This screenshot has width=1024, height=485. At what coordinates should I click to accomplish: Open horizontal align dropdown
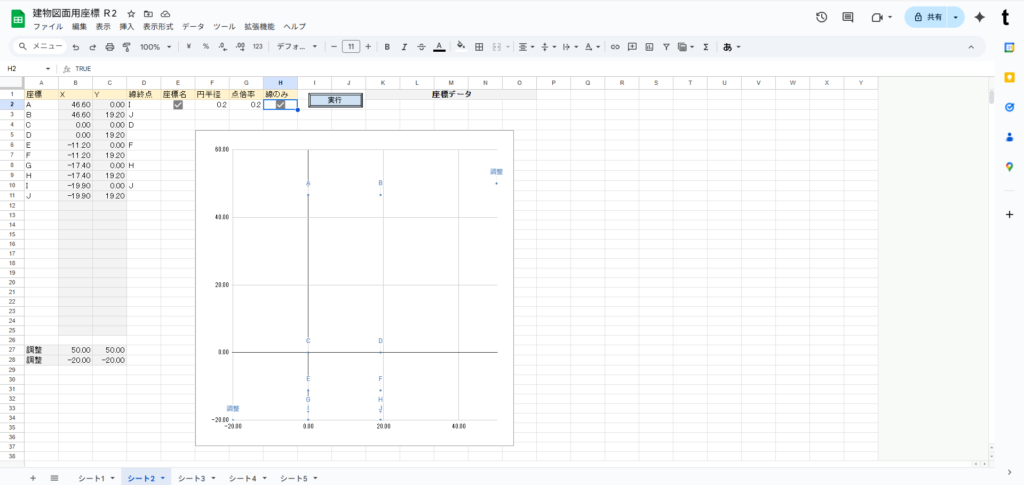point(525,47)
